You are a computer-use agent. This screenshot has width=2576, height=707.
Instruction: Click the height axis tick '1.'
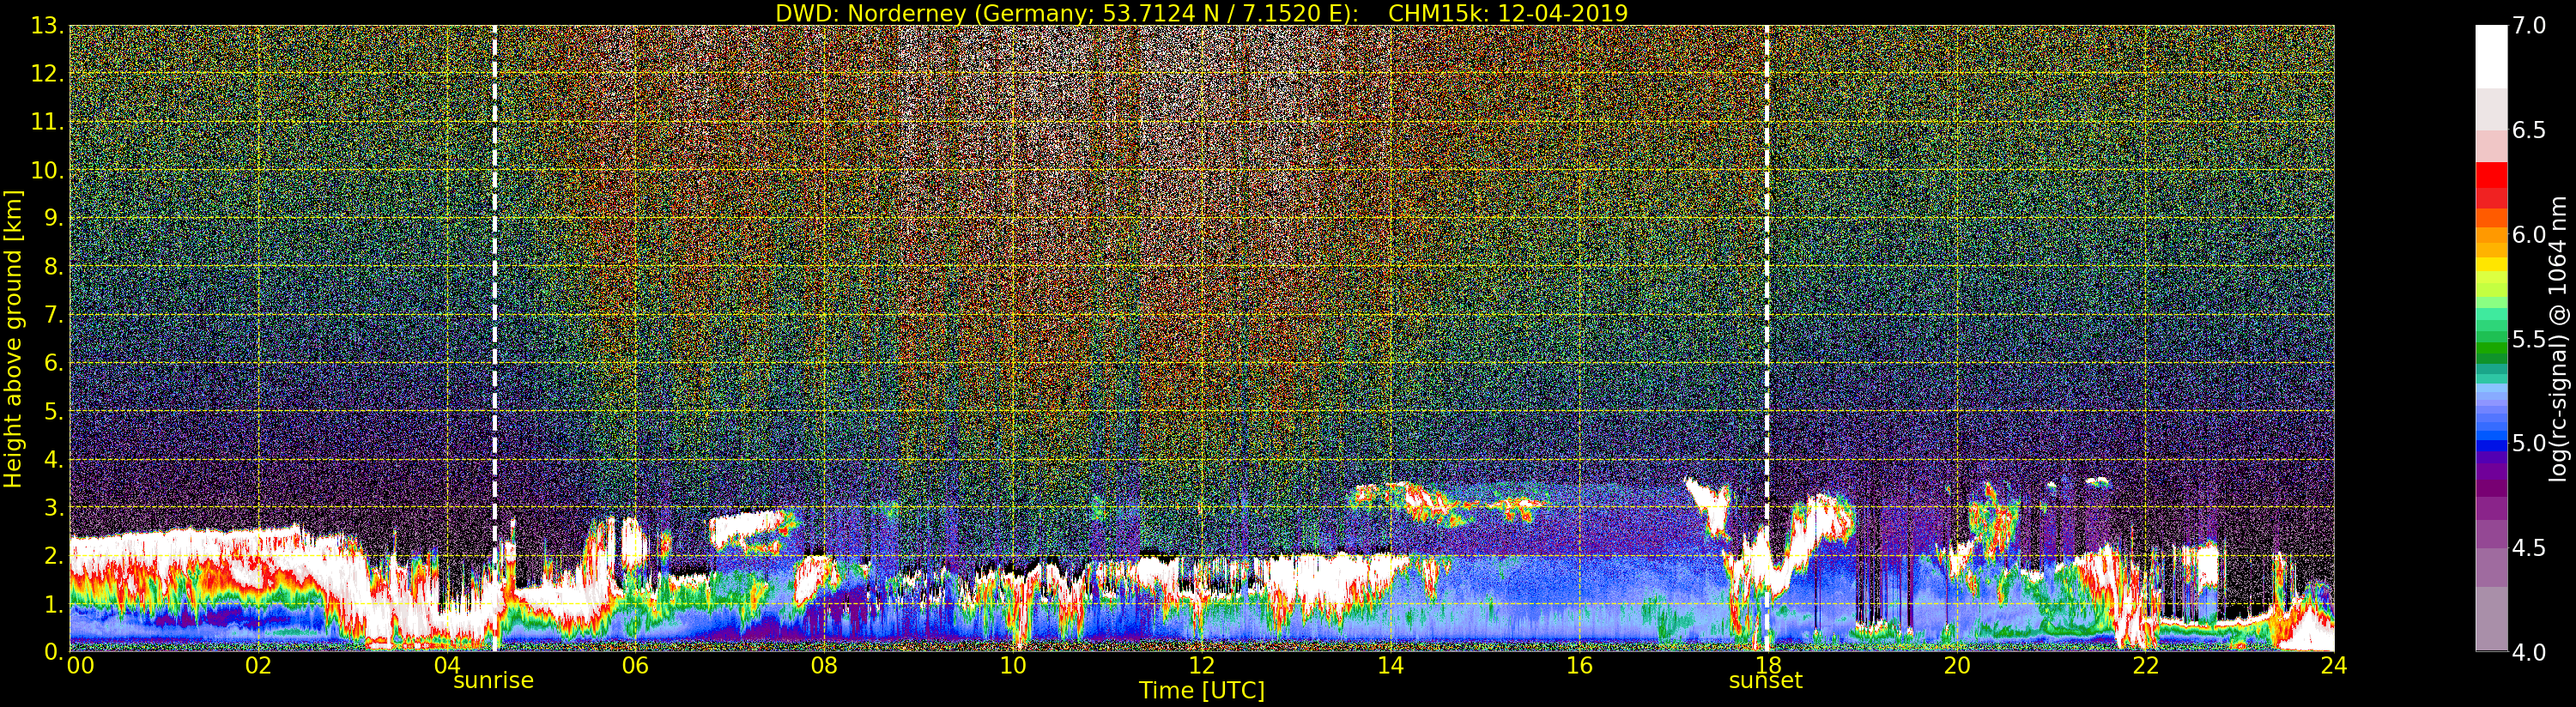(x=53, y=603)
